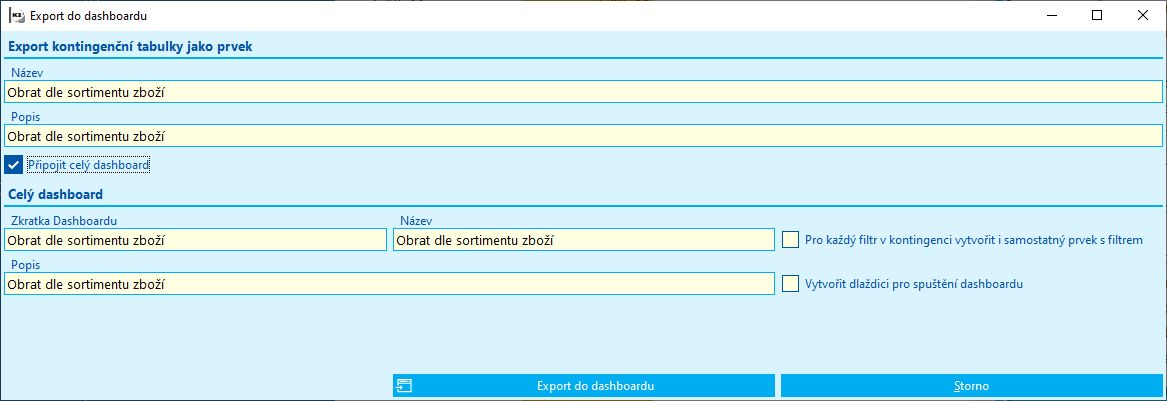The height and width of the screenshot is (401, 1167).
Task: Click the app icon in the title bar
Action: [x=16, y=16]
